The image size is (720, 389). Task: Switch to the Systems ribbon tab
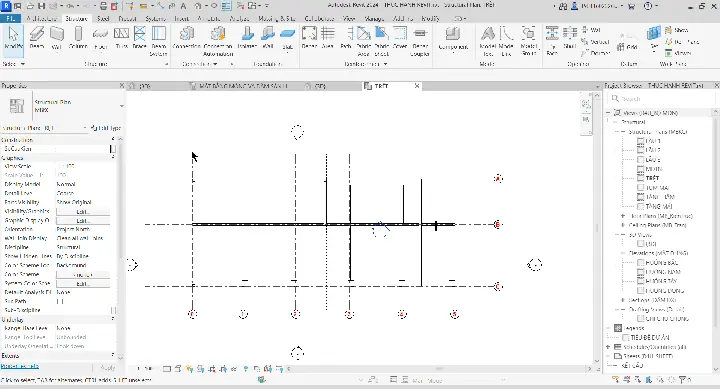click(155, 18)
